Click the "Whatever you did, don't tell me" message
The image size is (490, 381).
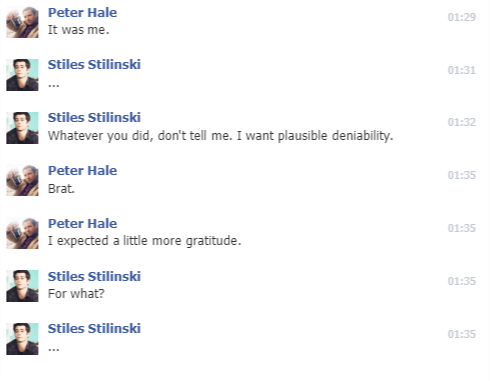tap(220, 136)
